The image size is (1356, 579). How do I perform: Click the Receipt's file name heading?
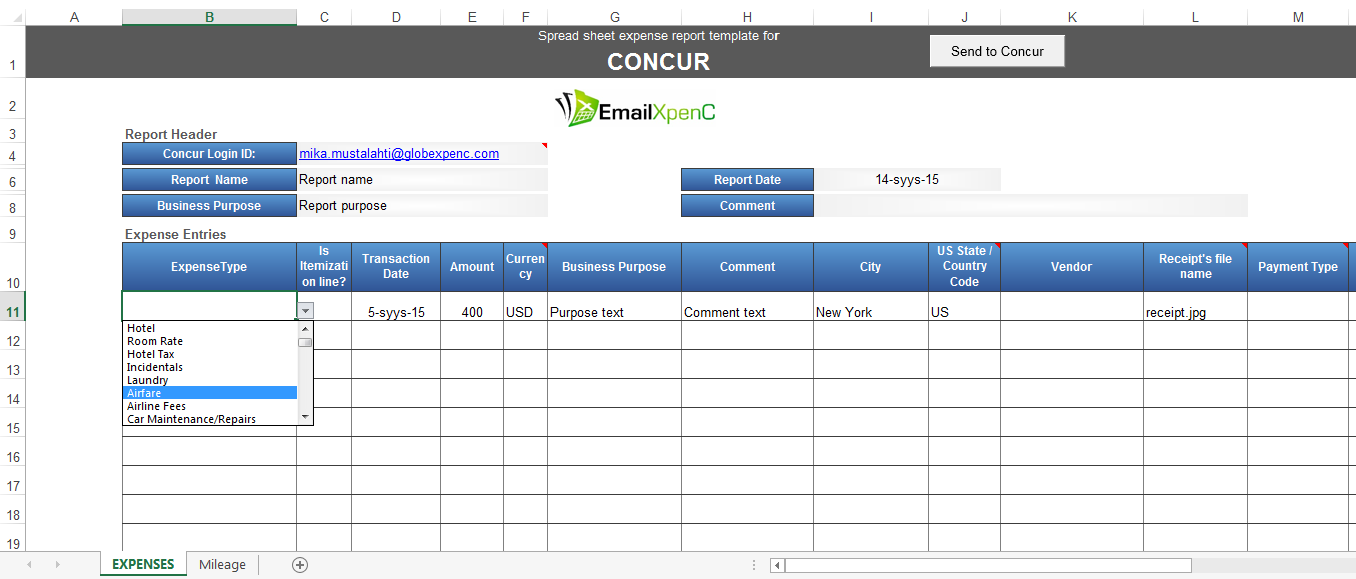[1195, 267]
